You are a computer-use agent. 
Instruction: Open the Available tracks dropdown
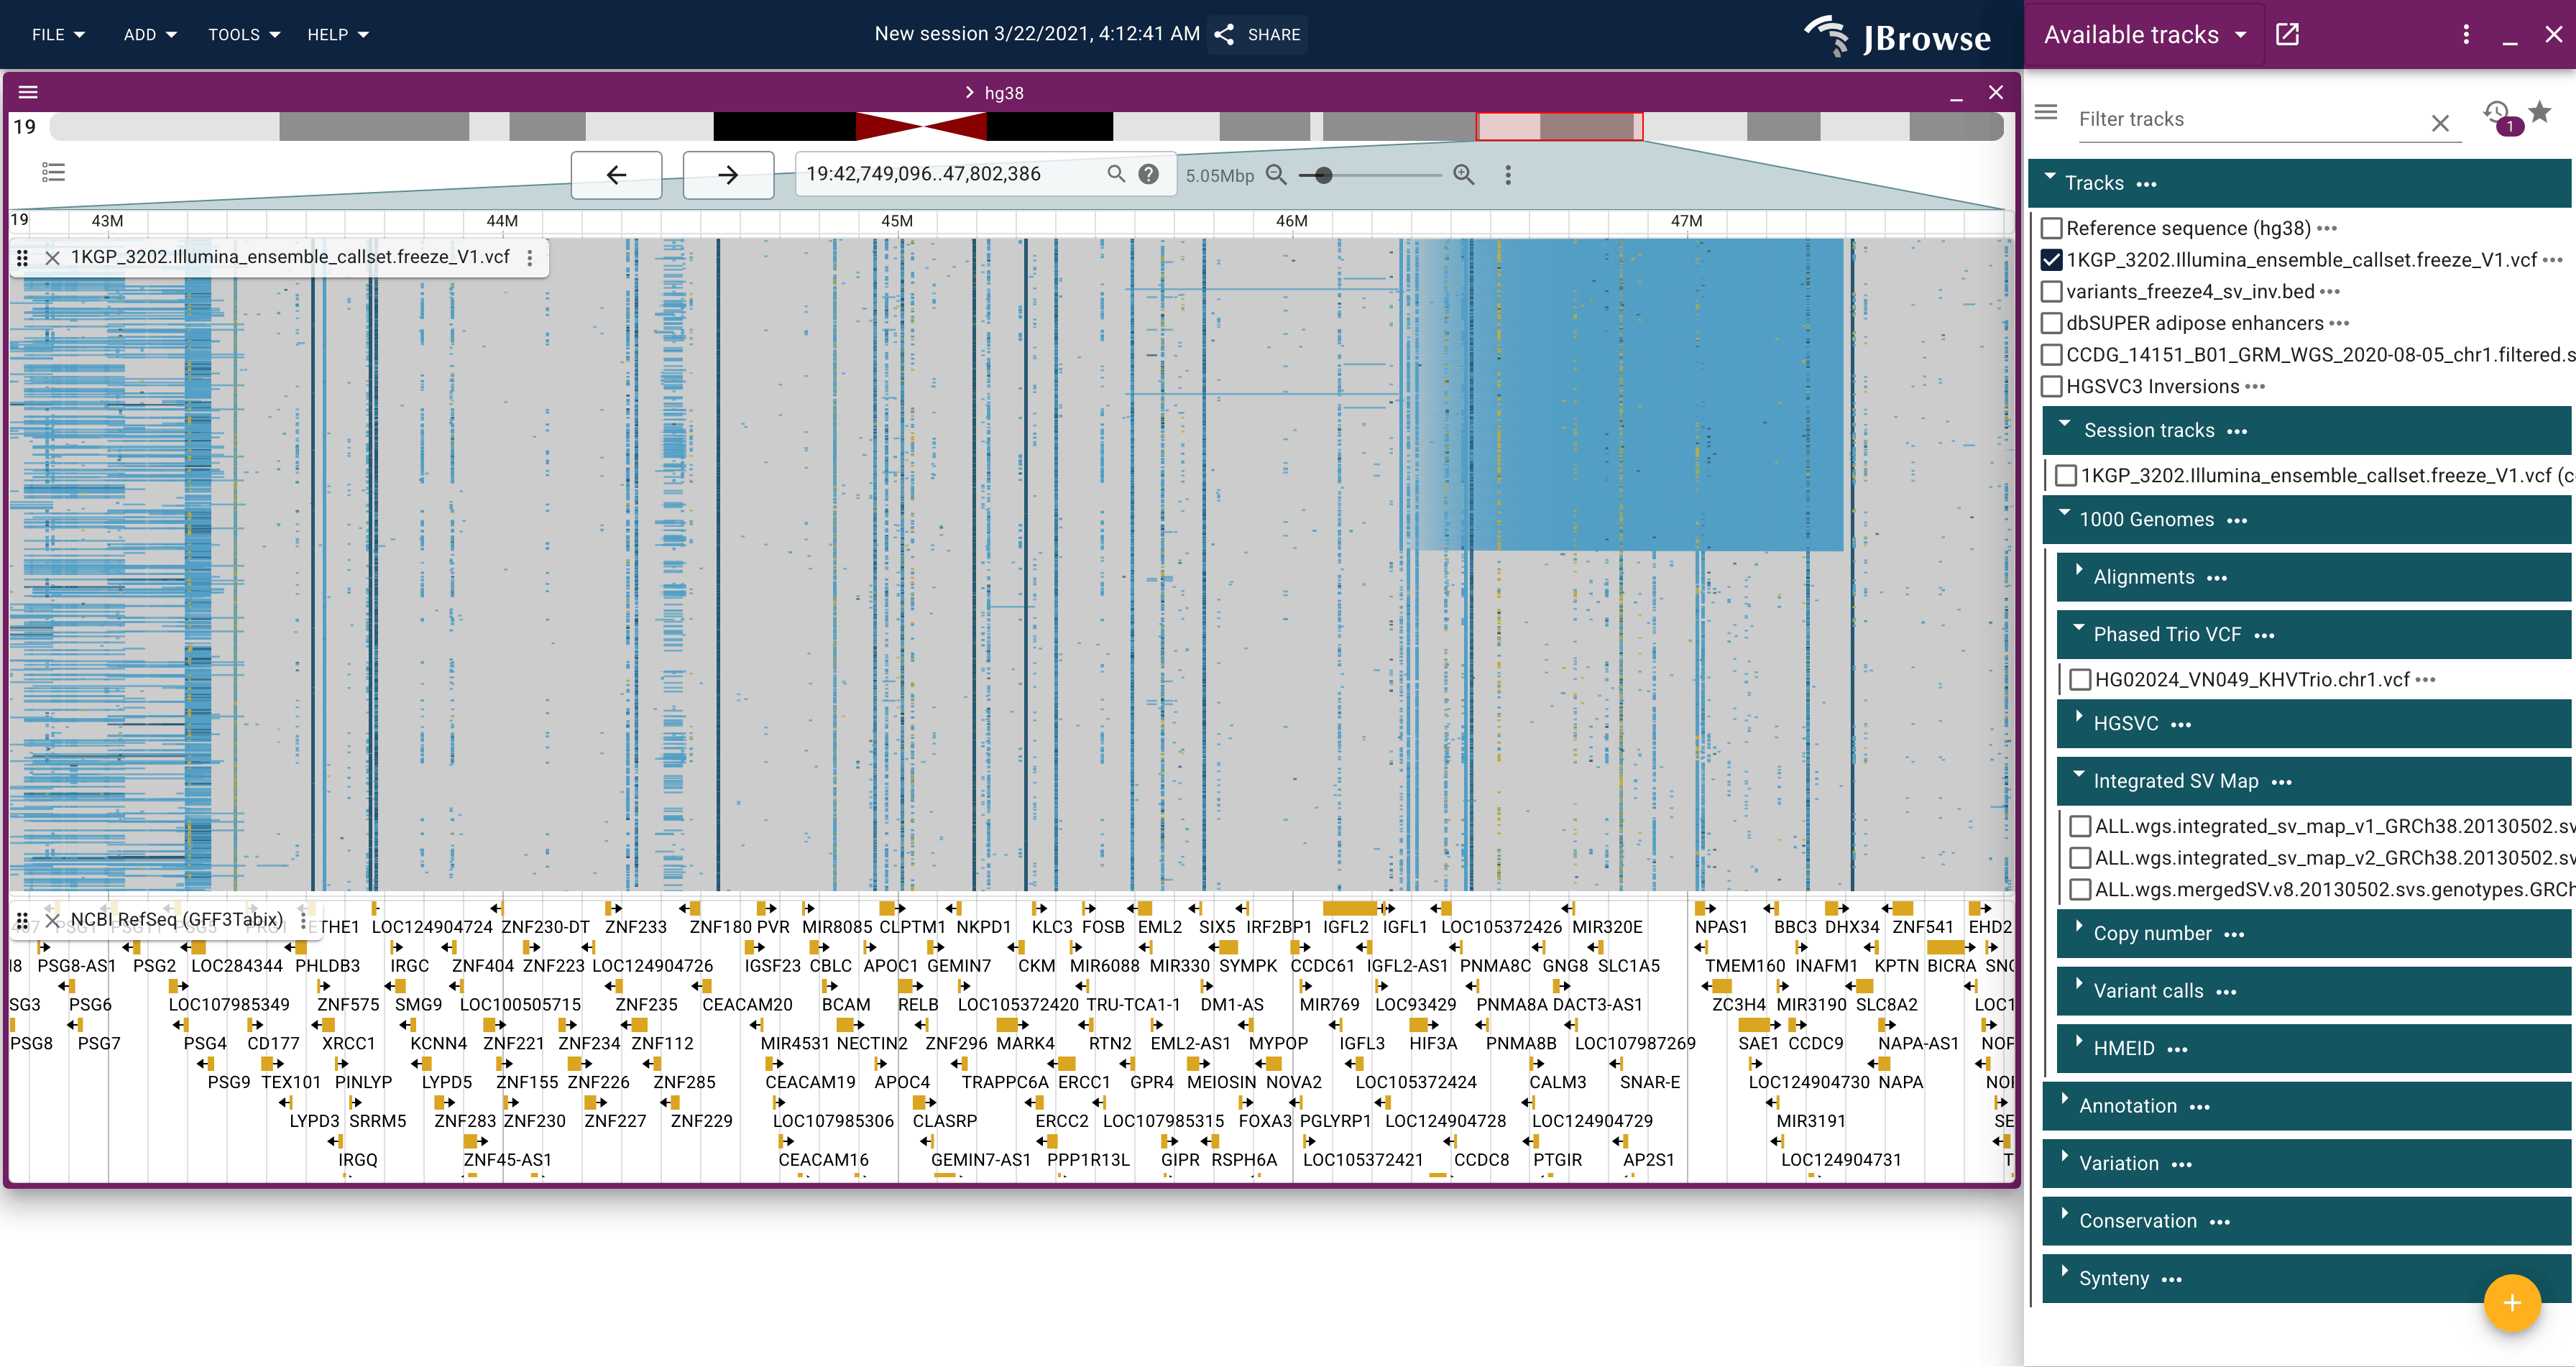pyautogui.click(x=2144, y=34)
